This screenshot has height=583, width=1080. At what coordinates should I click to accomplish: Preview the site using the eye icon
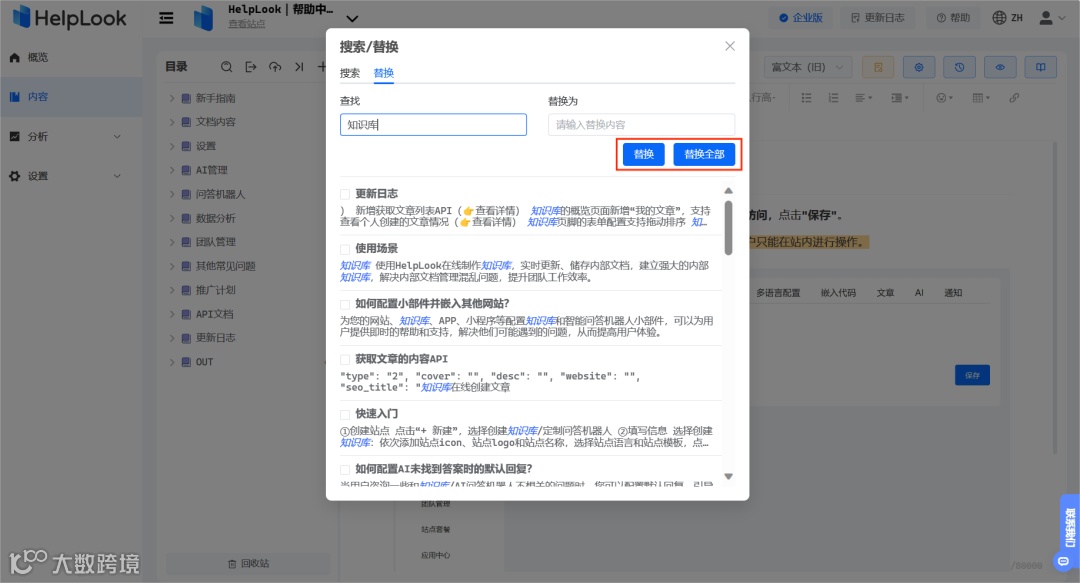(x=1000, y=66)
